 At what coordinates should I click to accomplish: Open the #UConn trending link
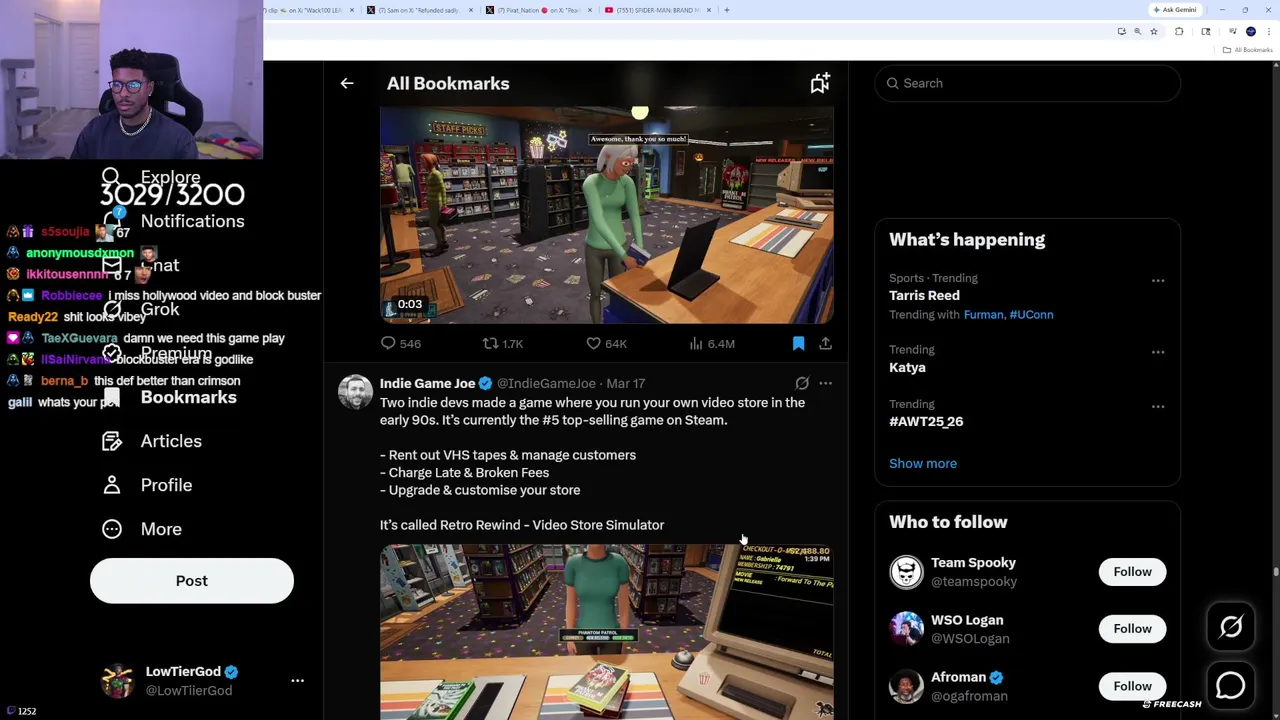[1031, 315]
